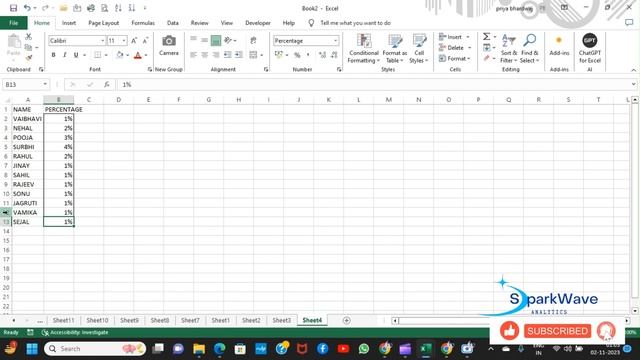Click in the formula bar
This screenshot has width=640, height=360.
click(373, 84)
